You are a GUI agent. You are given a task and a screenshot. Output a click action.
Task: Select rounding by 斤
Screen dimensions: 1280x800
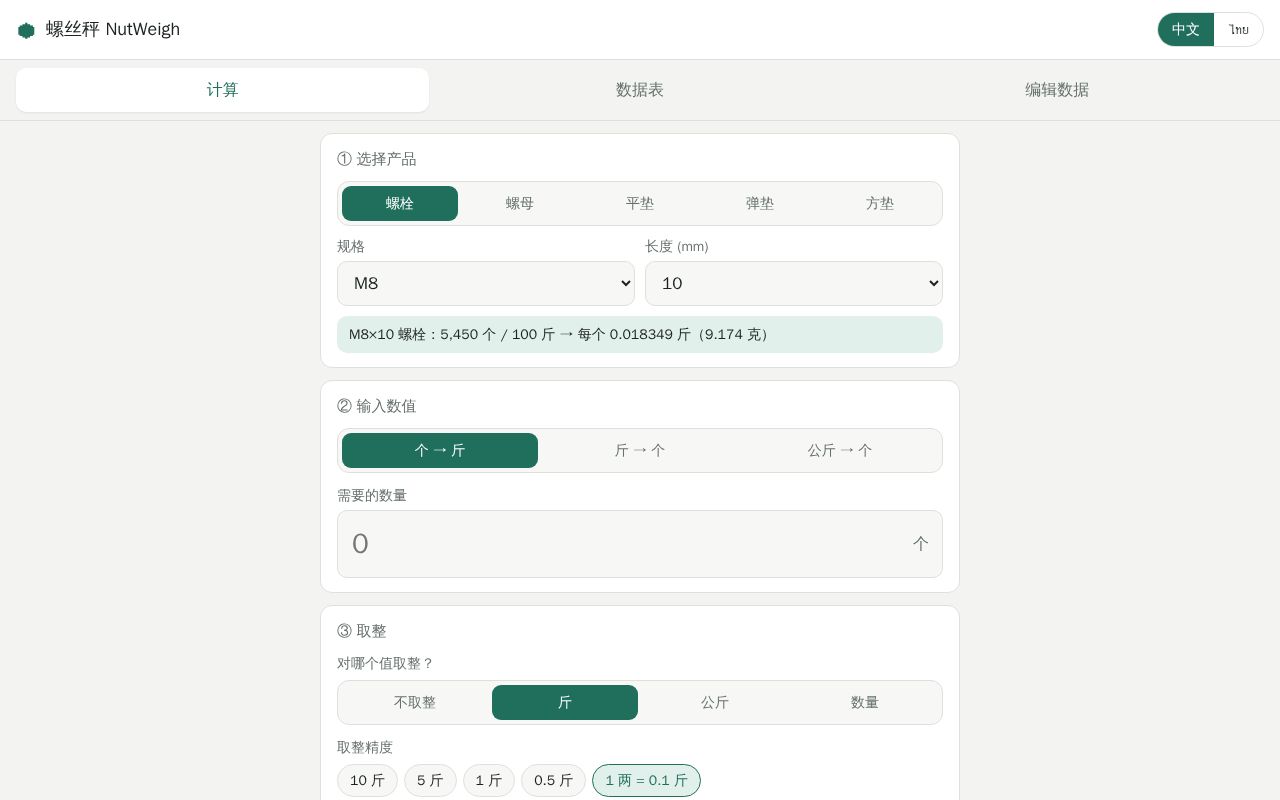[565, 702]
